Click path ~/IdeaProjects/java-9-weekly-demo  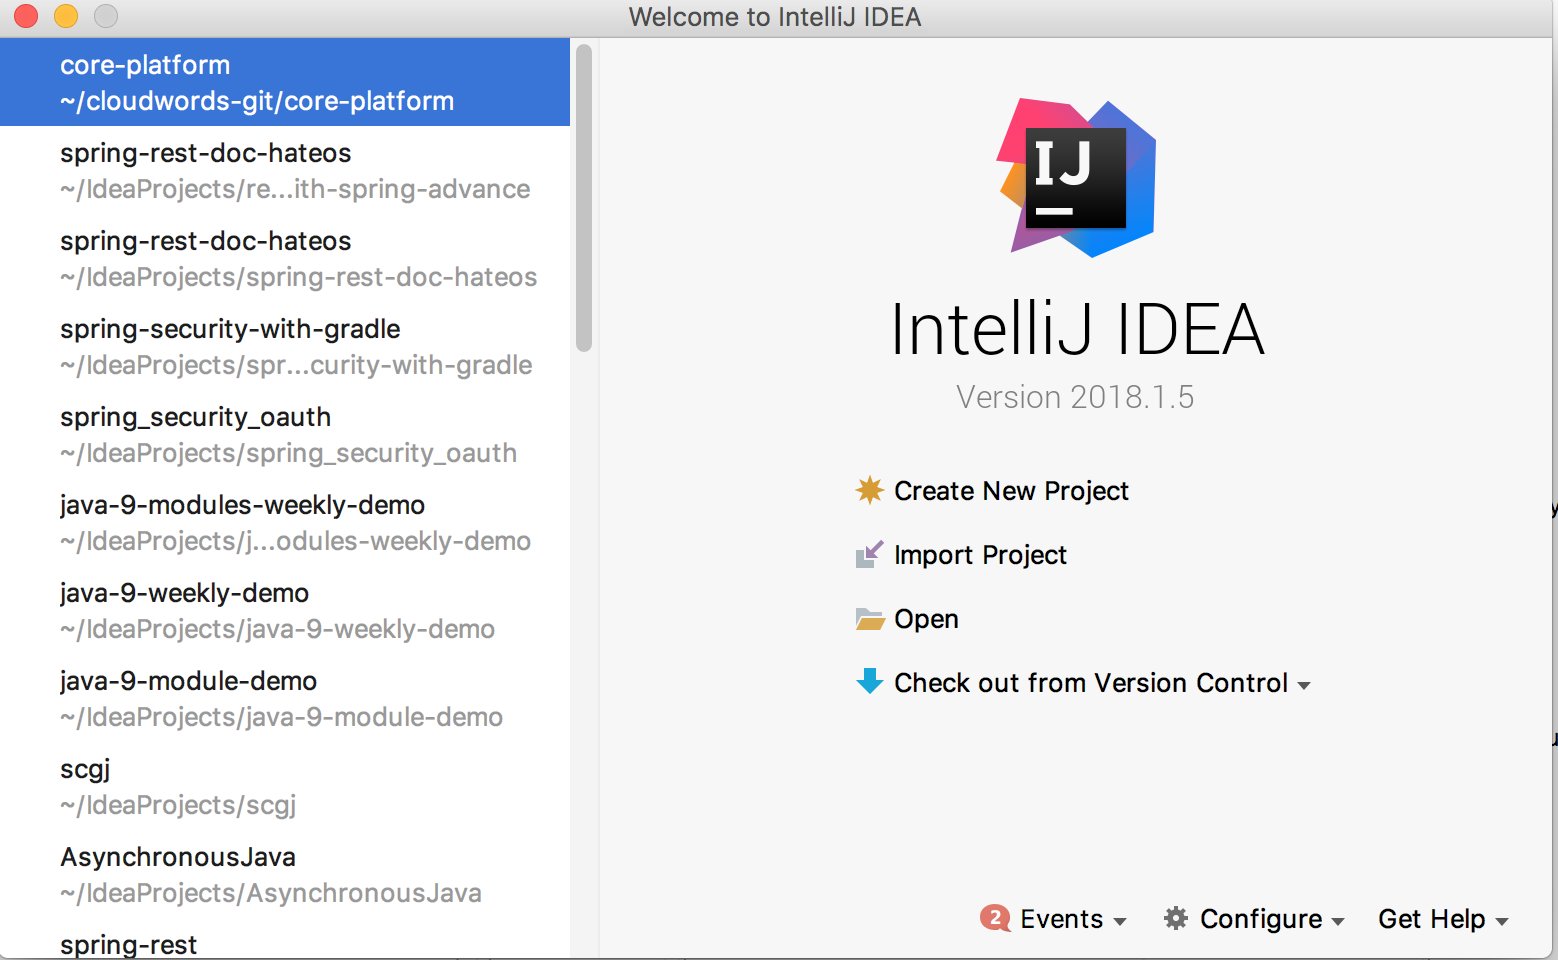277,629
